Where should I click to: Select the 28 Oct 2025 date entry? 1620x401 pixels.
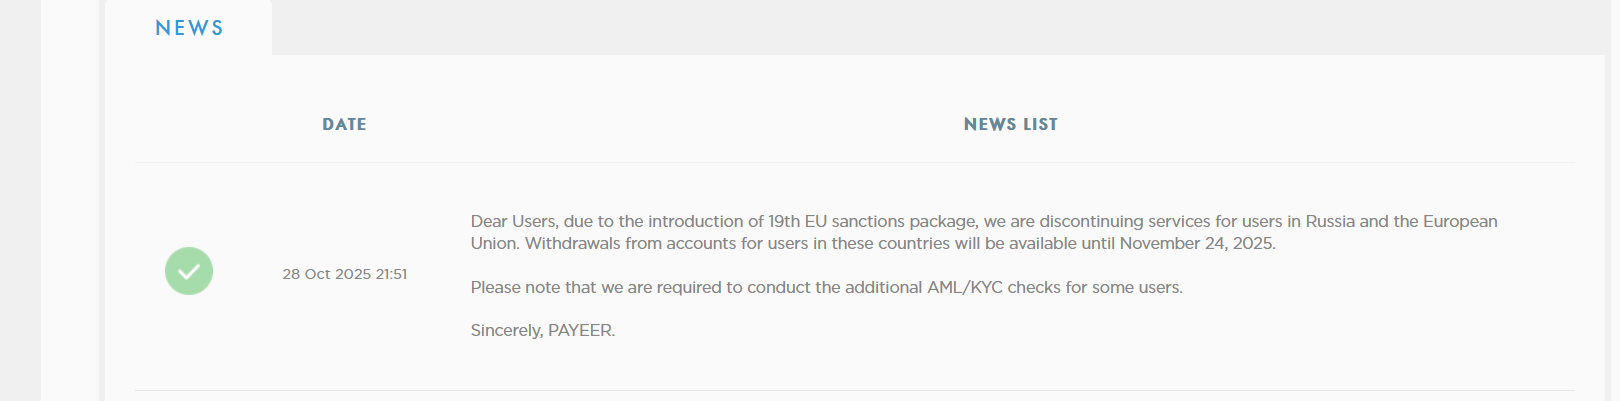click(x=326, y=274)
